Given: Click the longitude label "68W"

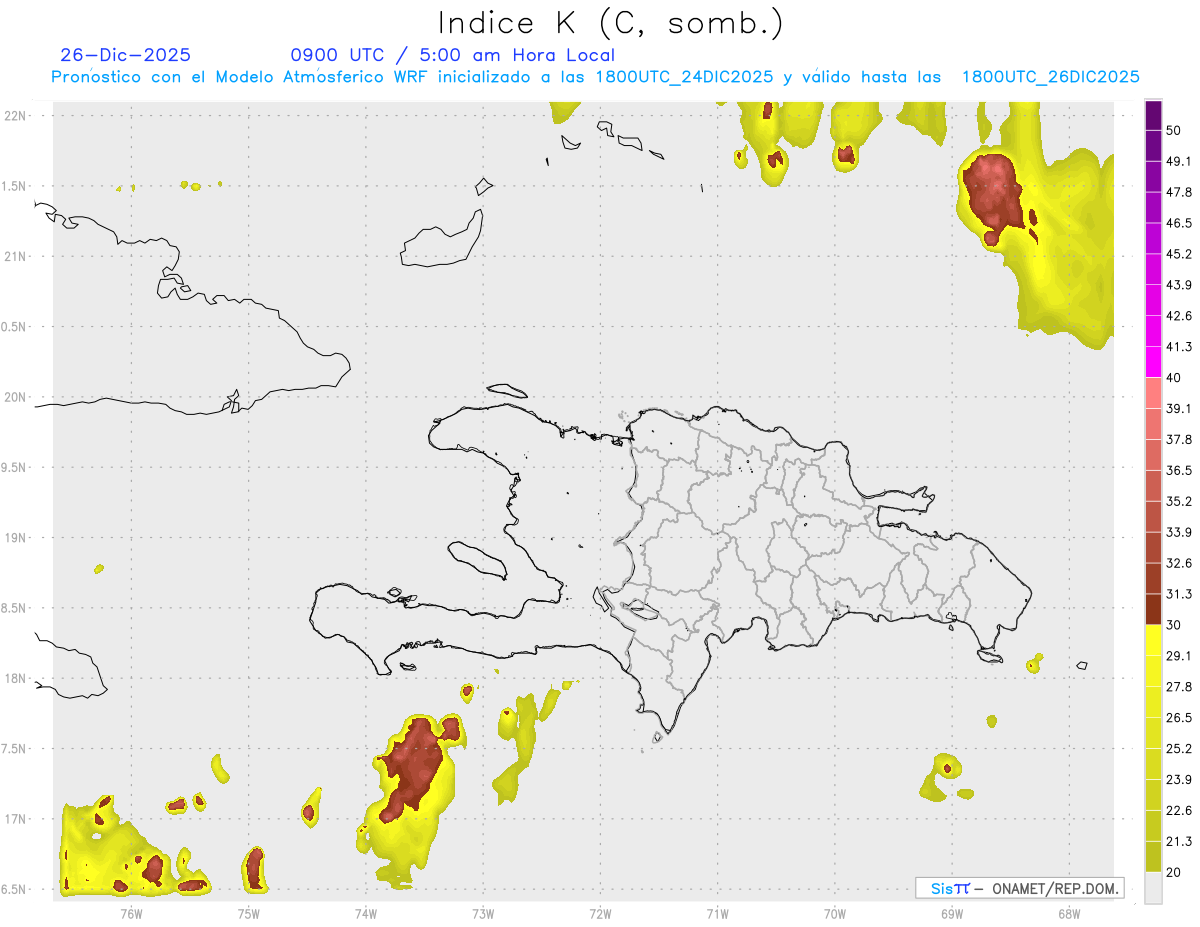Looking at the screenshot, I should click(x=1069, y=913).
